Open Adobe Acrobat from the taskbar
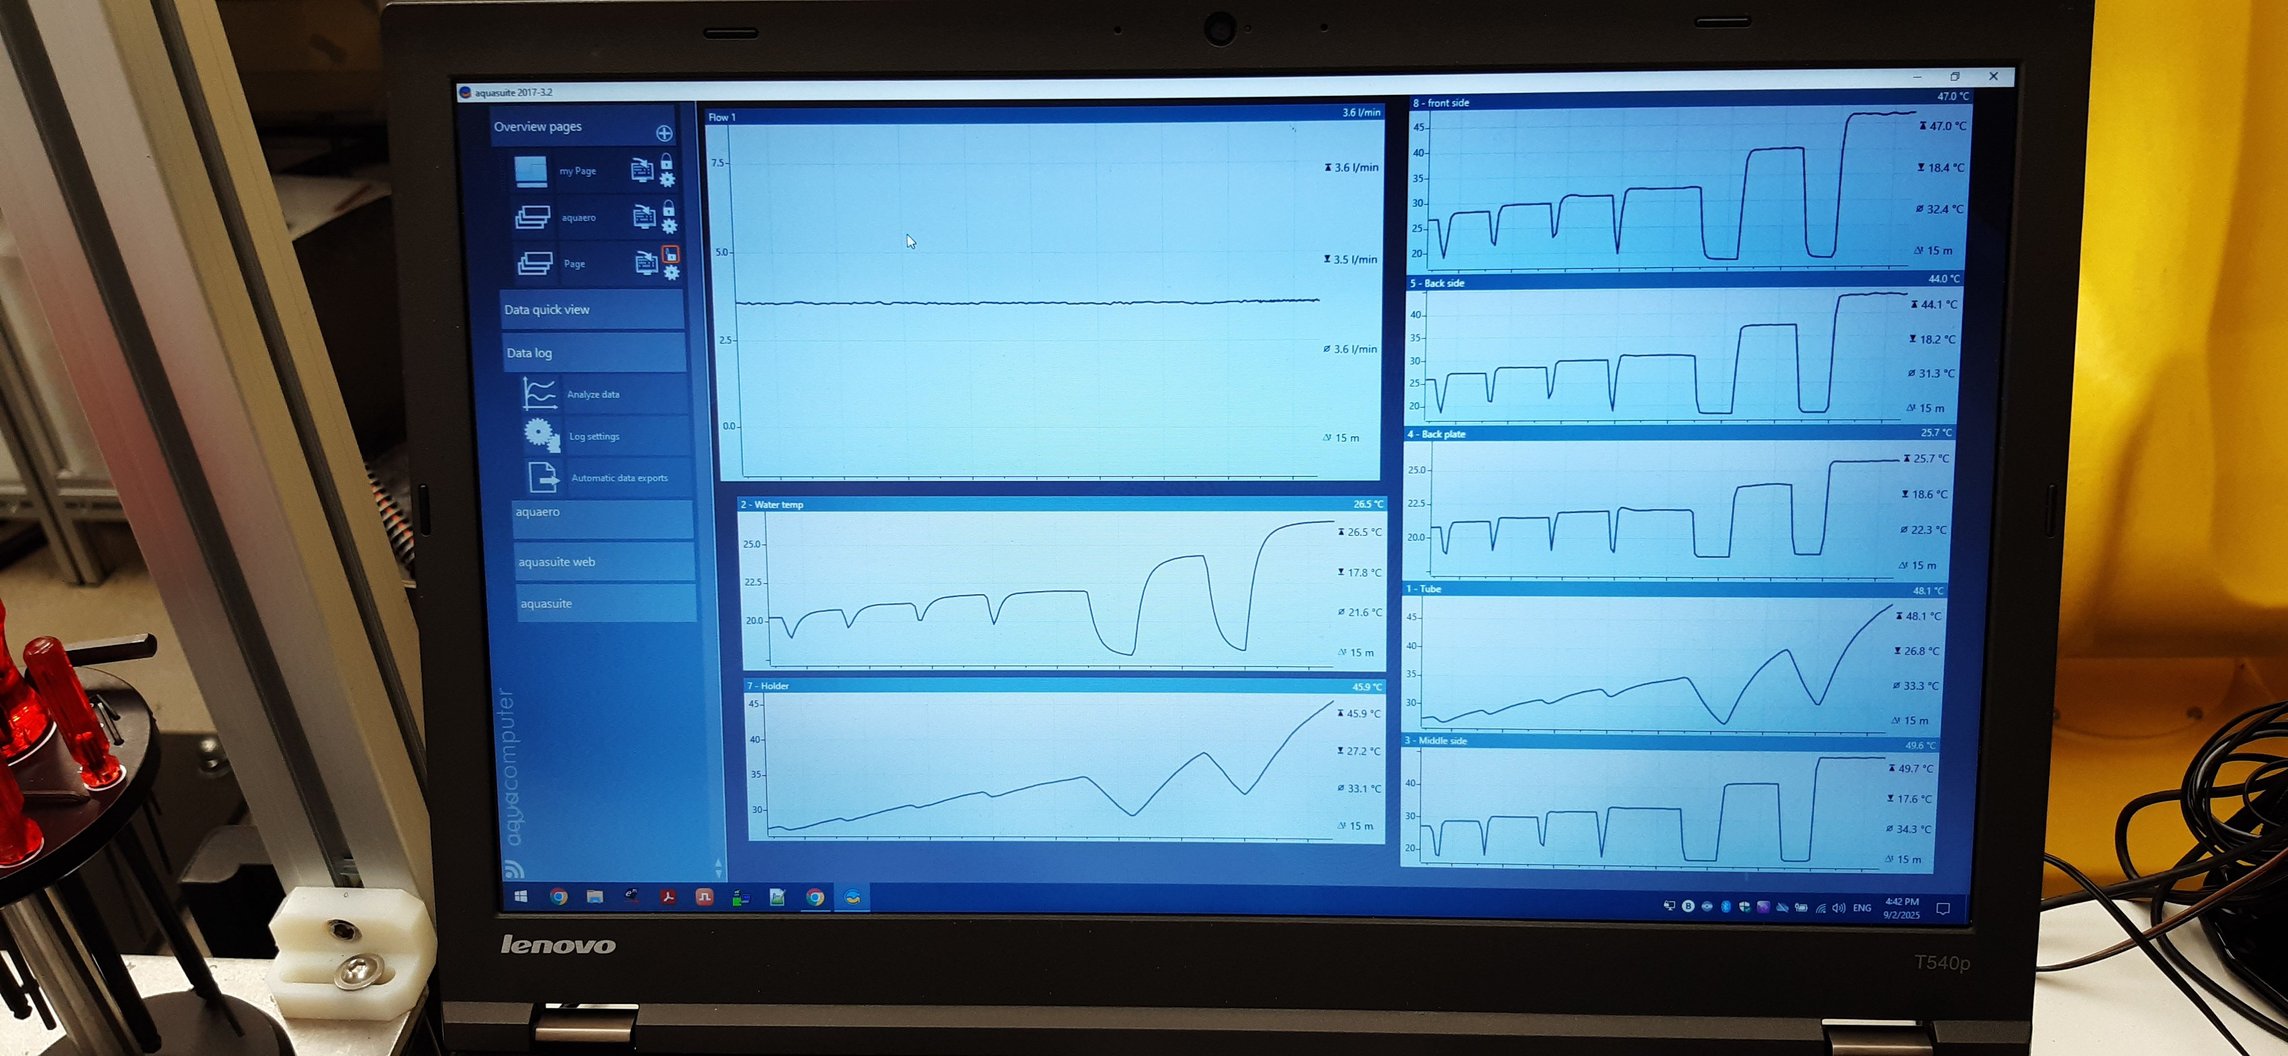Image resolution: width=2288 pixels, height=1056 pixels. (x=667, y=897)
